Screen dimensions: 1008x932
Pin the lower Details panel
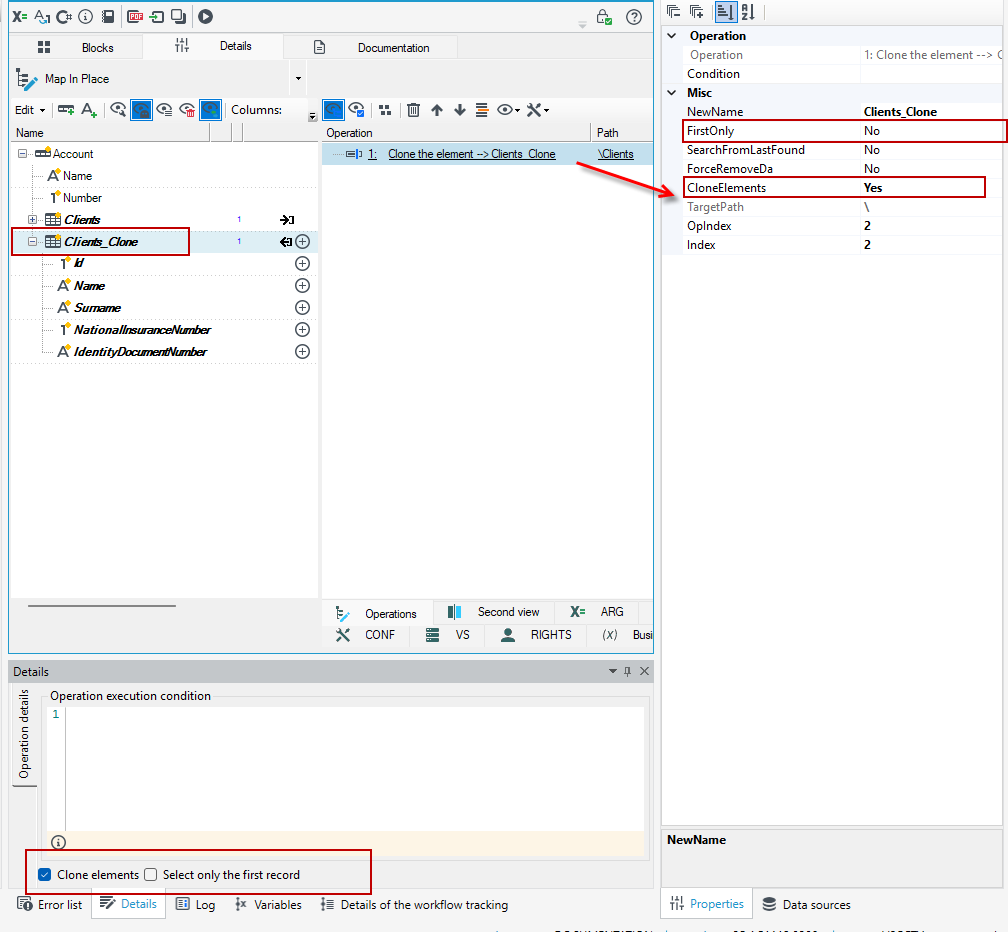point(627,672)
